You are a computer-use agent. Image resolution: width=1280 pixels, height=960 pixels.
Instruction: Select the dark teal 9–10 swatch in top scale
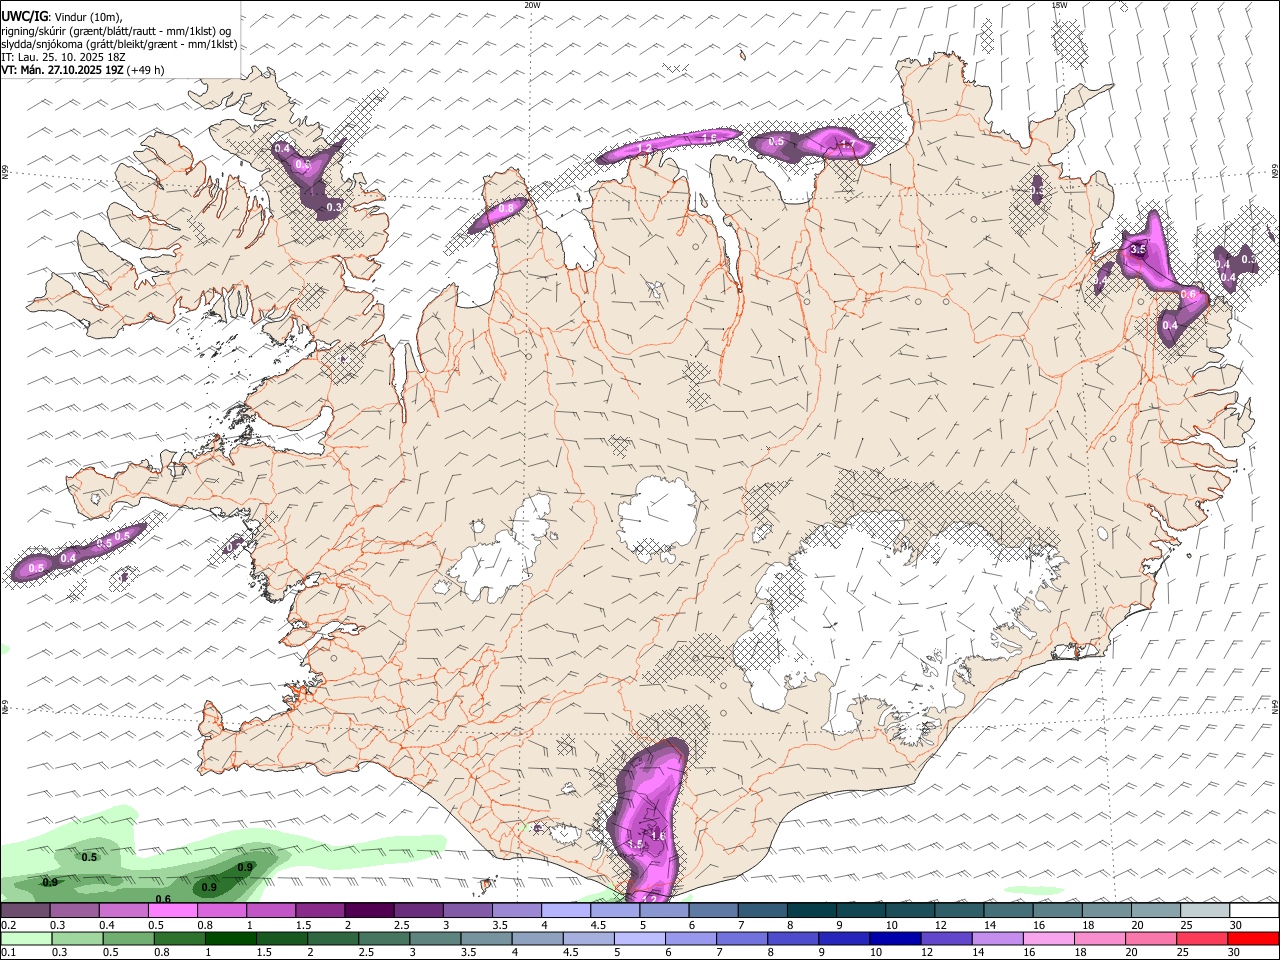click(x=860, y=910)
